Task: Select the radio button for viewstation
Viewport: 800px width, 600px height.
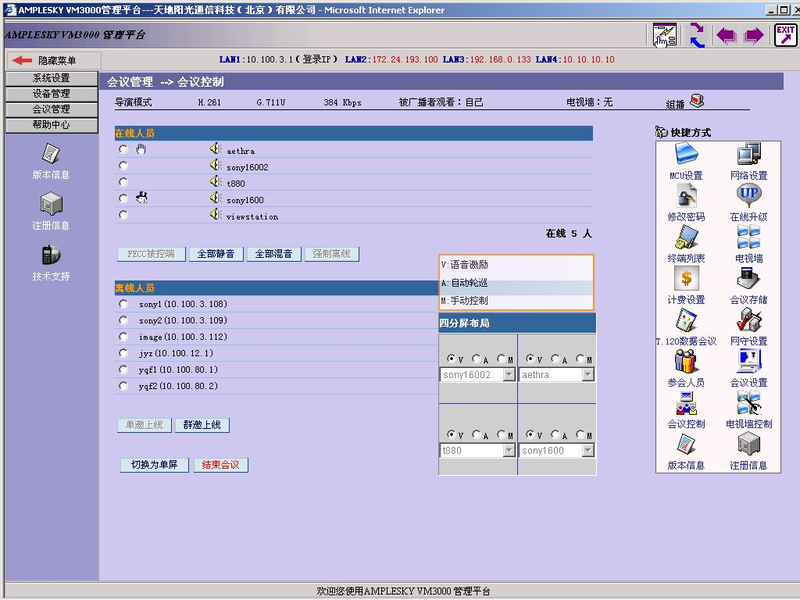Action: [x=123, y=215]
